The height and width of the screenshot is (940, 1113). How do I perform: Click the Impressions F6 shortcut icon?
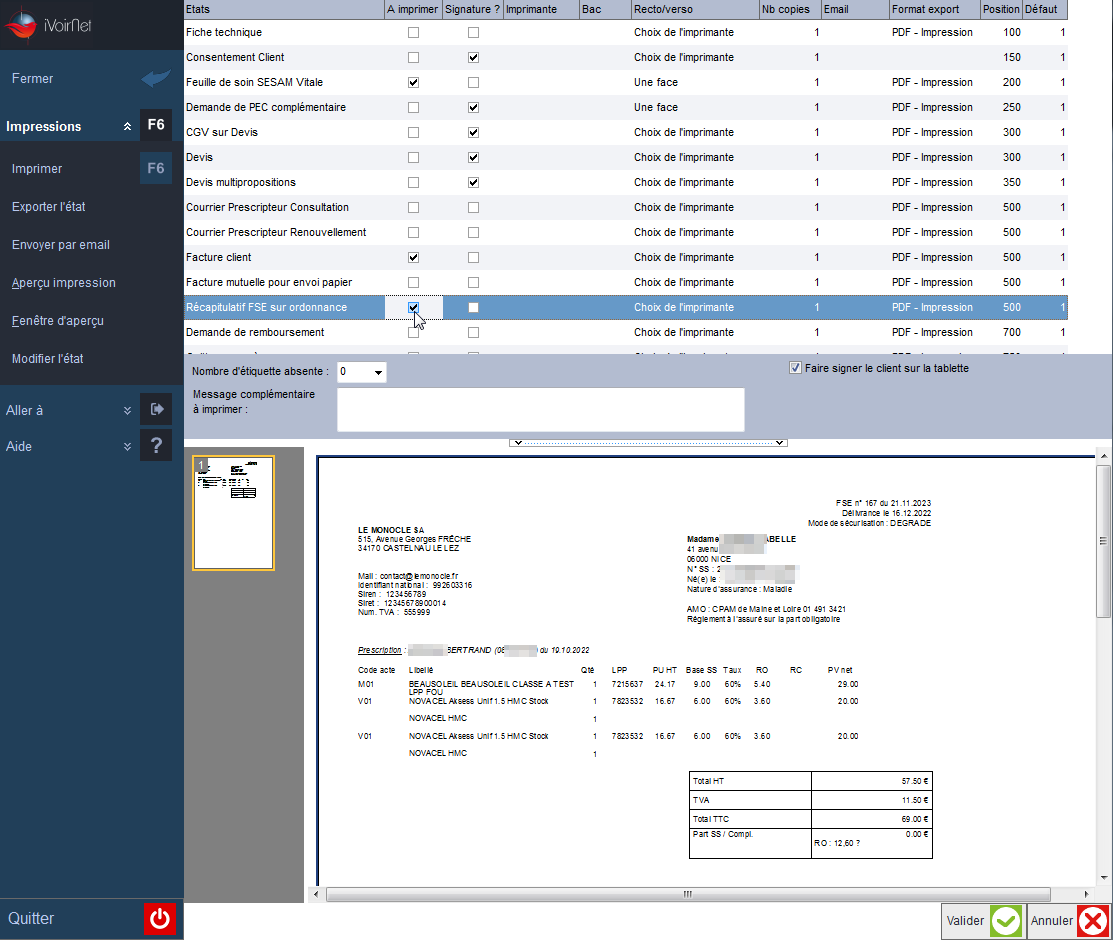pyautogui.click(x=156, y=125)
